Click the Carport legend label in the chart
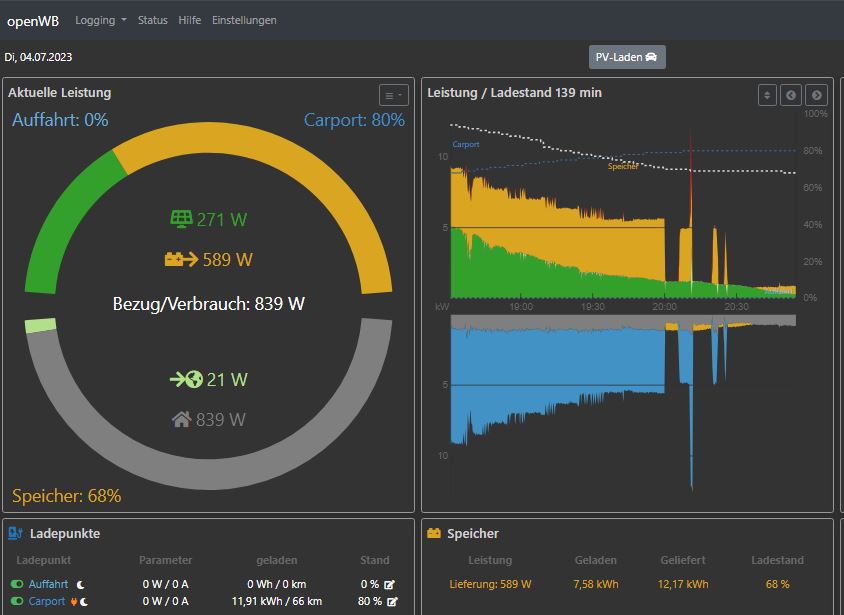The image size is (844, 615). (466, 144)
